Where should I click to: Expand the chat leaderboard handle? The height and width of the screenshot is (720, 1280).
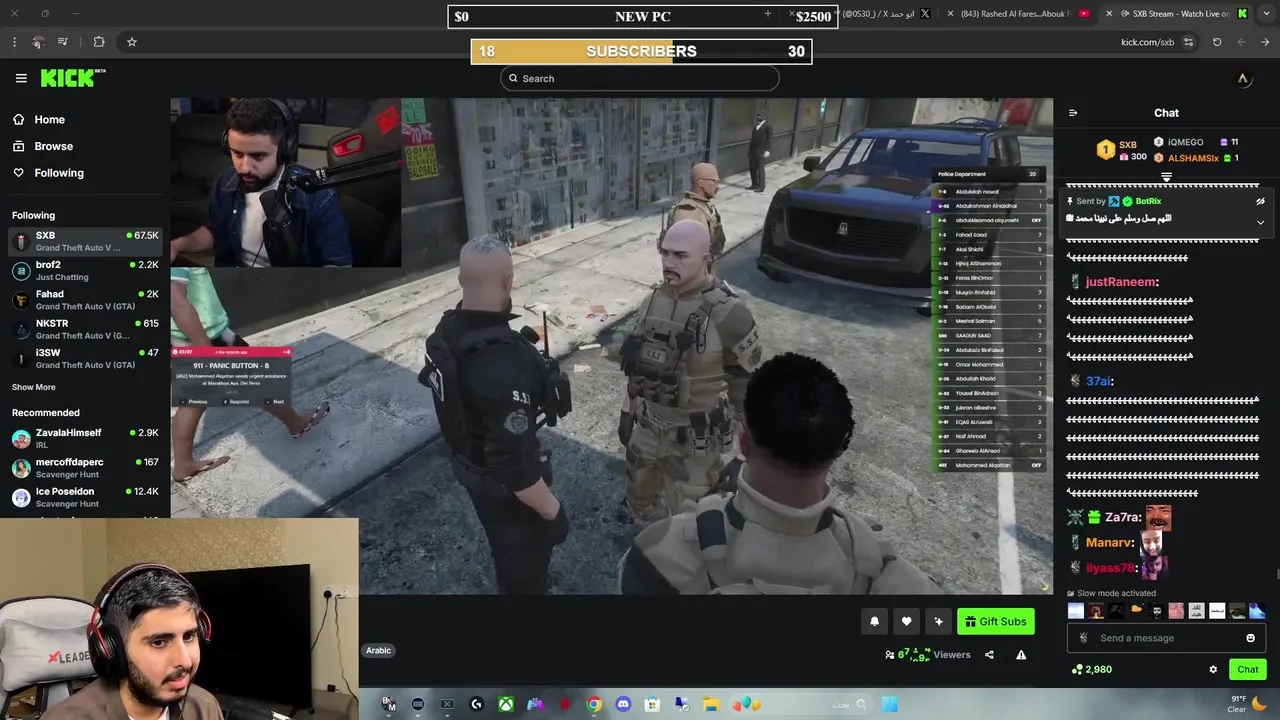click(1166, 177)
